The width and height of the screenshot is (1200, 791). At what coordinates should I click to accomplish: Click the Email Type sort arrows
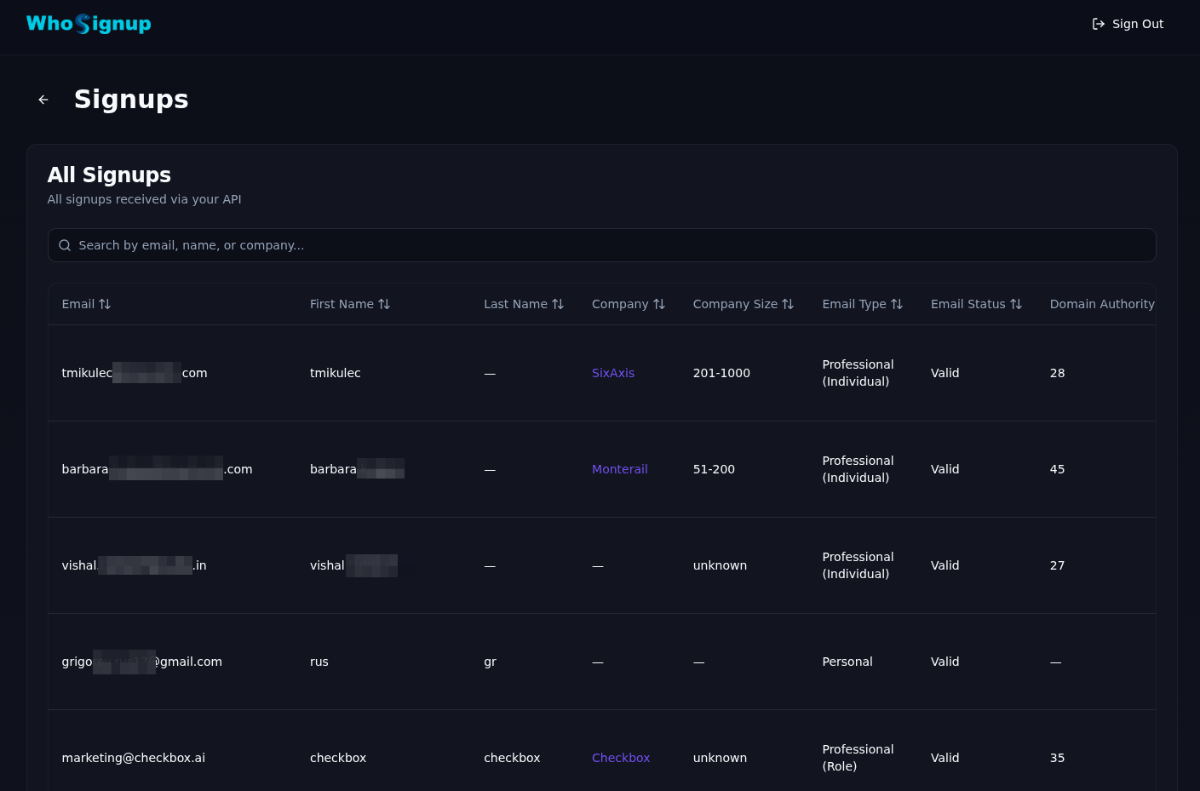897,304
